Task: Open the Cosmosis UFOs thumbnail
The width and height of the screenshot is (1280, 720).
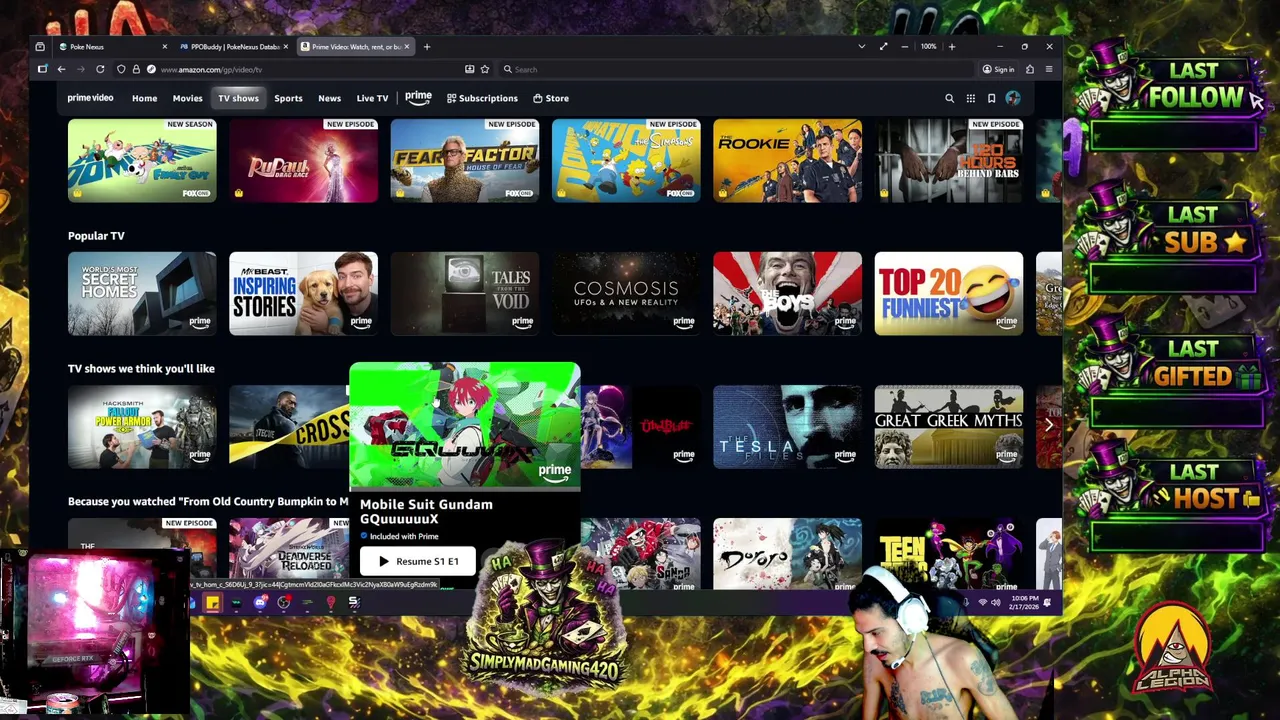Action: (x=626, y=294)
